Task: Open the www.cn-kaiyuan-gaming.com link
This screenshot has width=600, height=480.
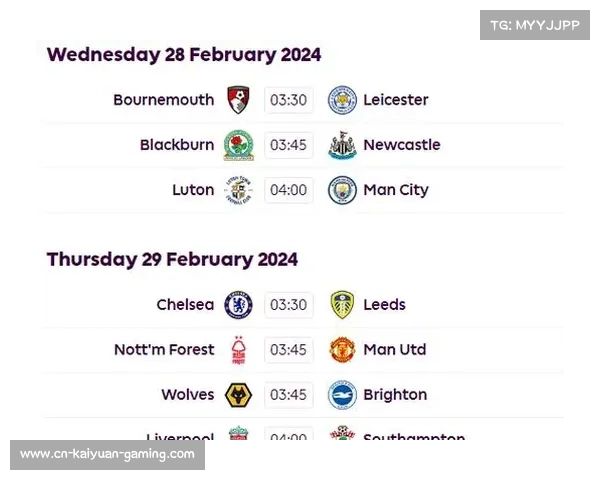Action: (108, 455)
